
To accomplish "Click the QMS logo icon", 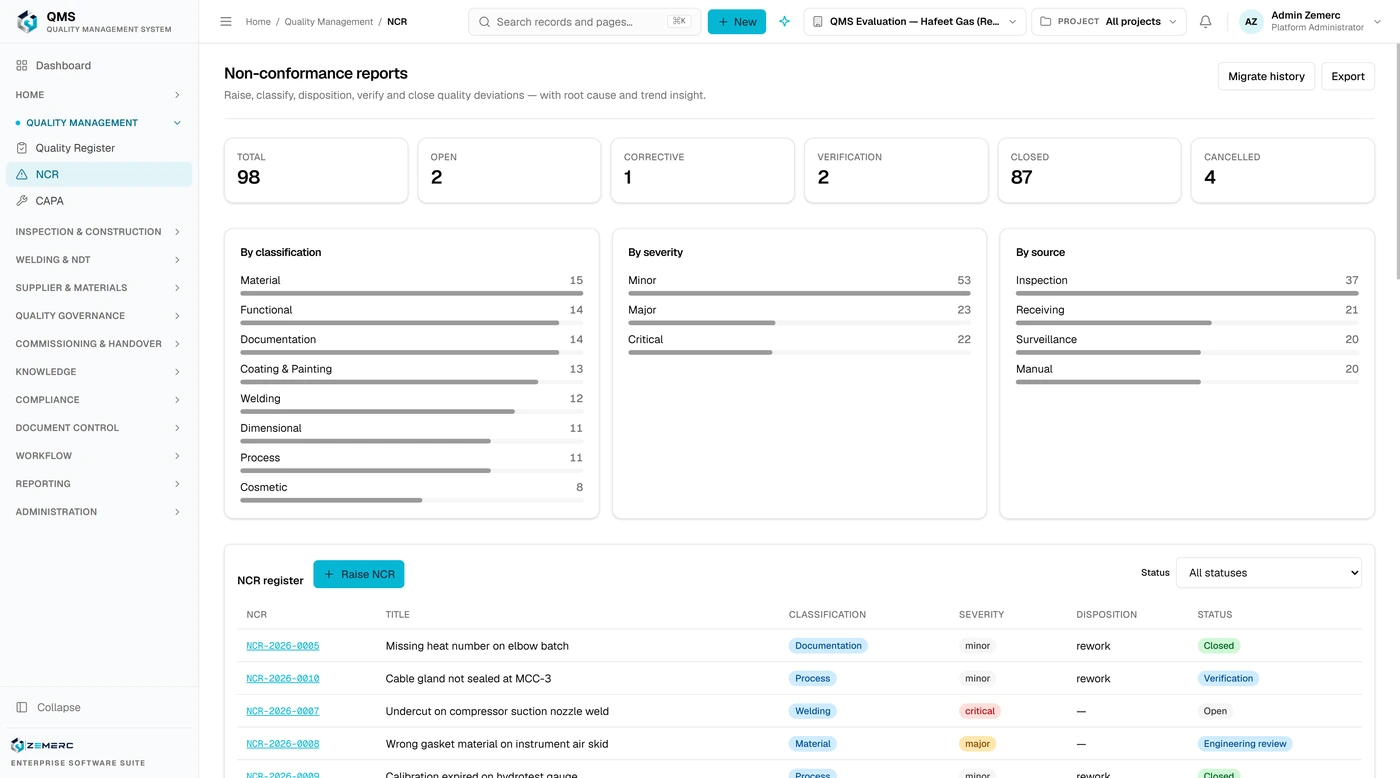I will pyautogui.click(x=27, y=22).
